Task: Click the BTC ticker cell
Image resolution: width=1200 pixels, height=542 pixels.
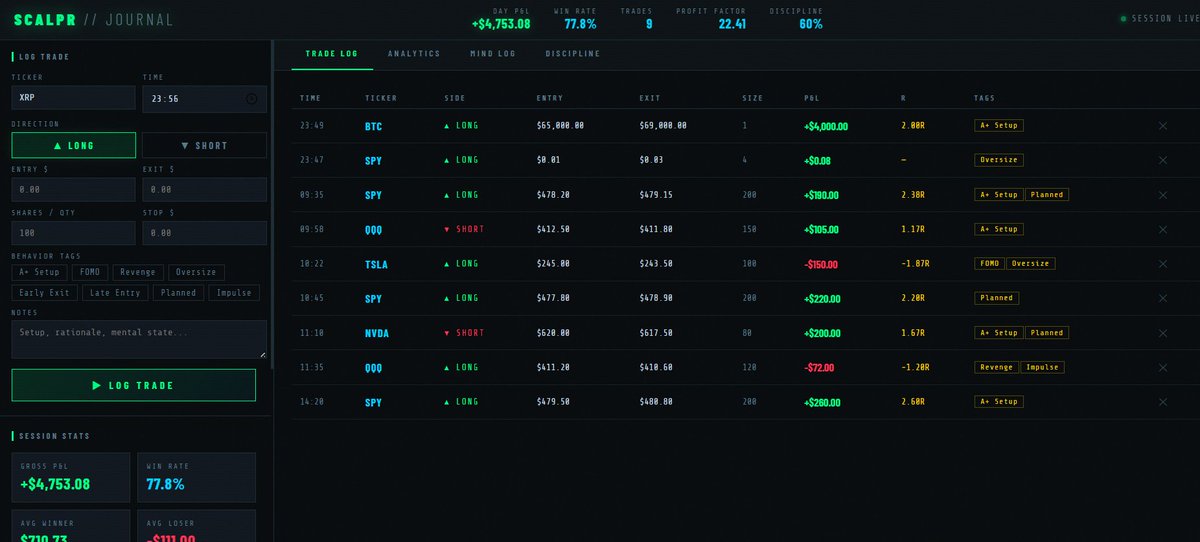Action: click(373, 126)
